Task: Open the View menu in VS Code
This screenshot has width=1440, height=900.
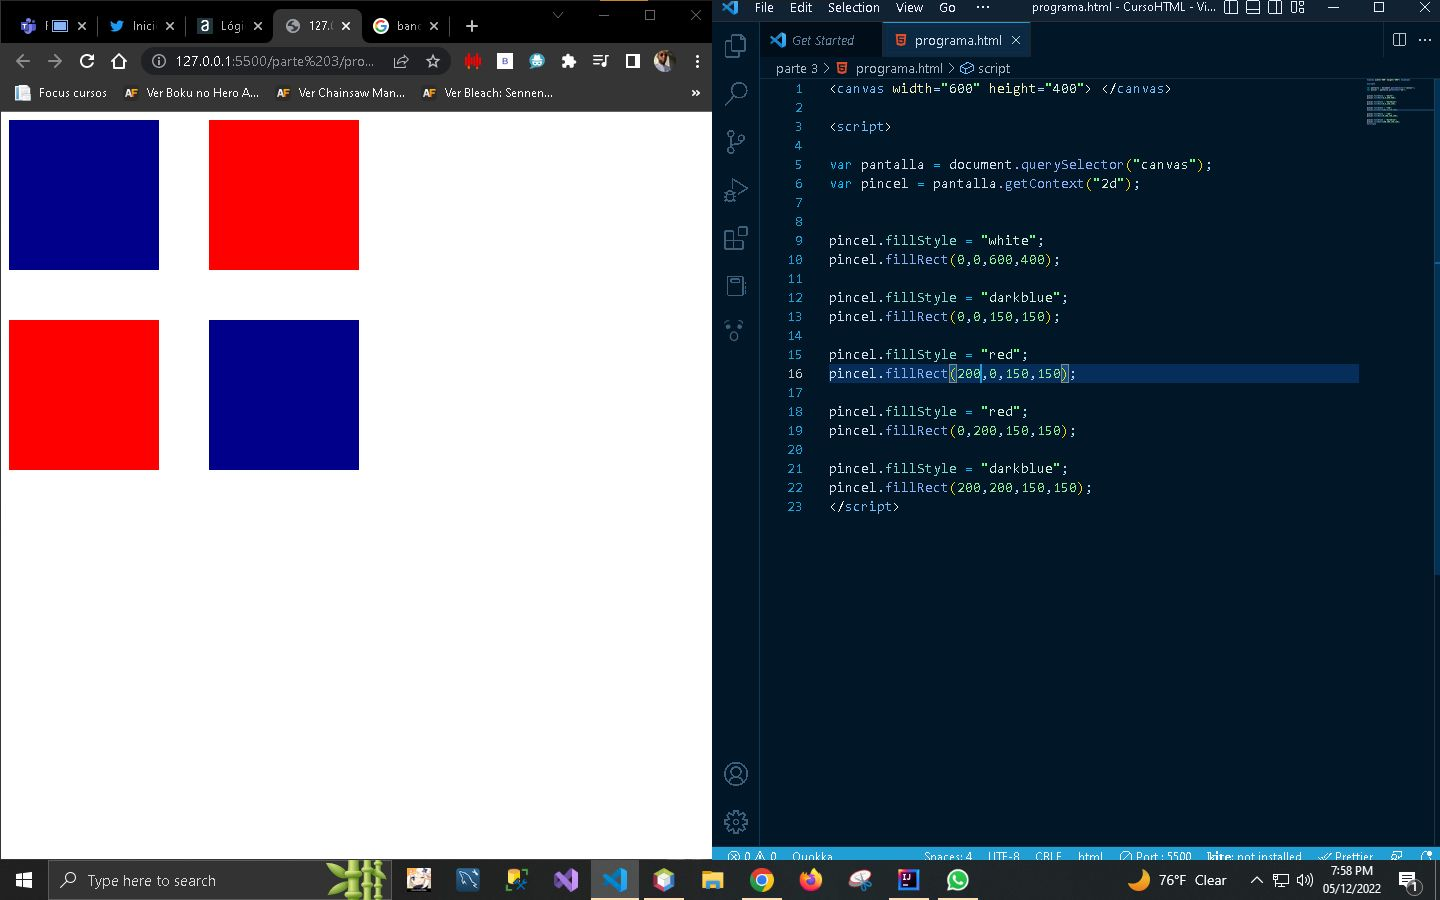Action: pos(909,8)
